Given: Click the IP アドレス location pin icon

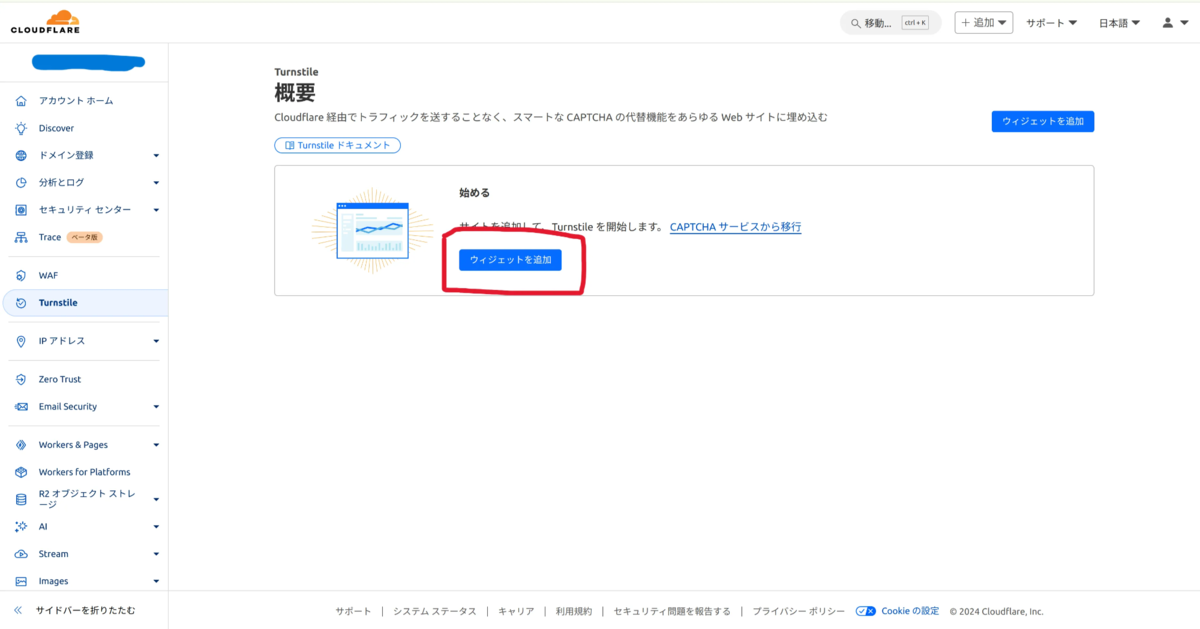Looking at the screenshot, I should click(21, 341).
